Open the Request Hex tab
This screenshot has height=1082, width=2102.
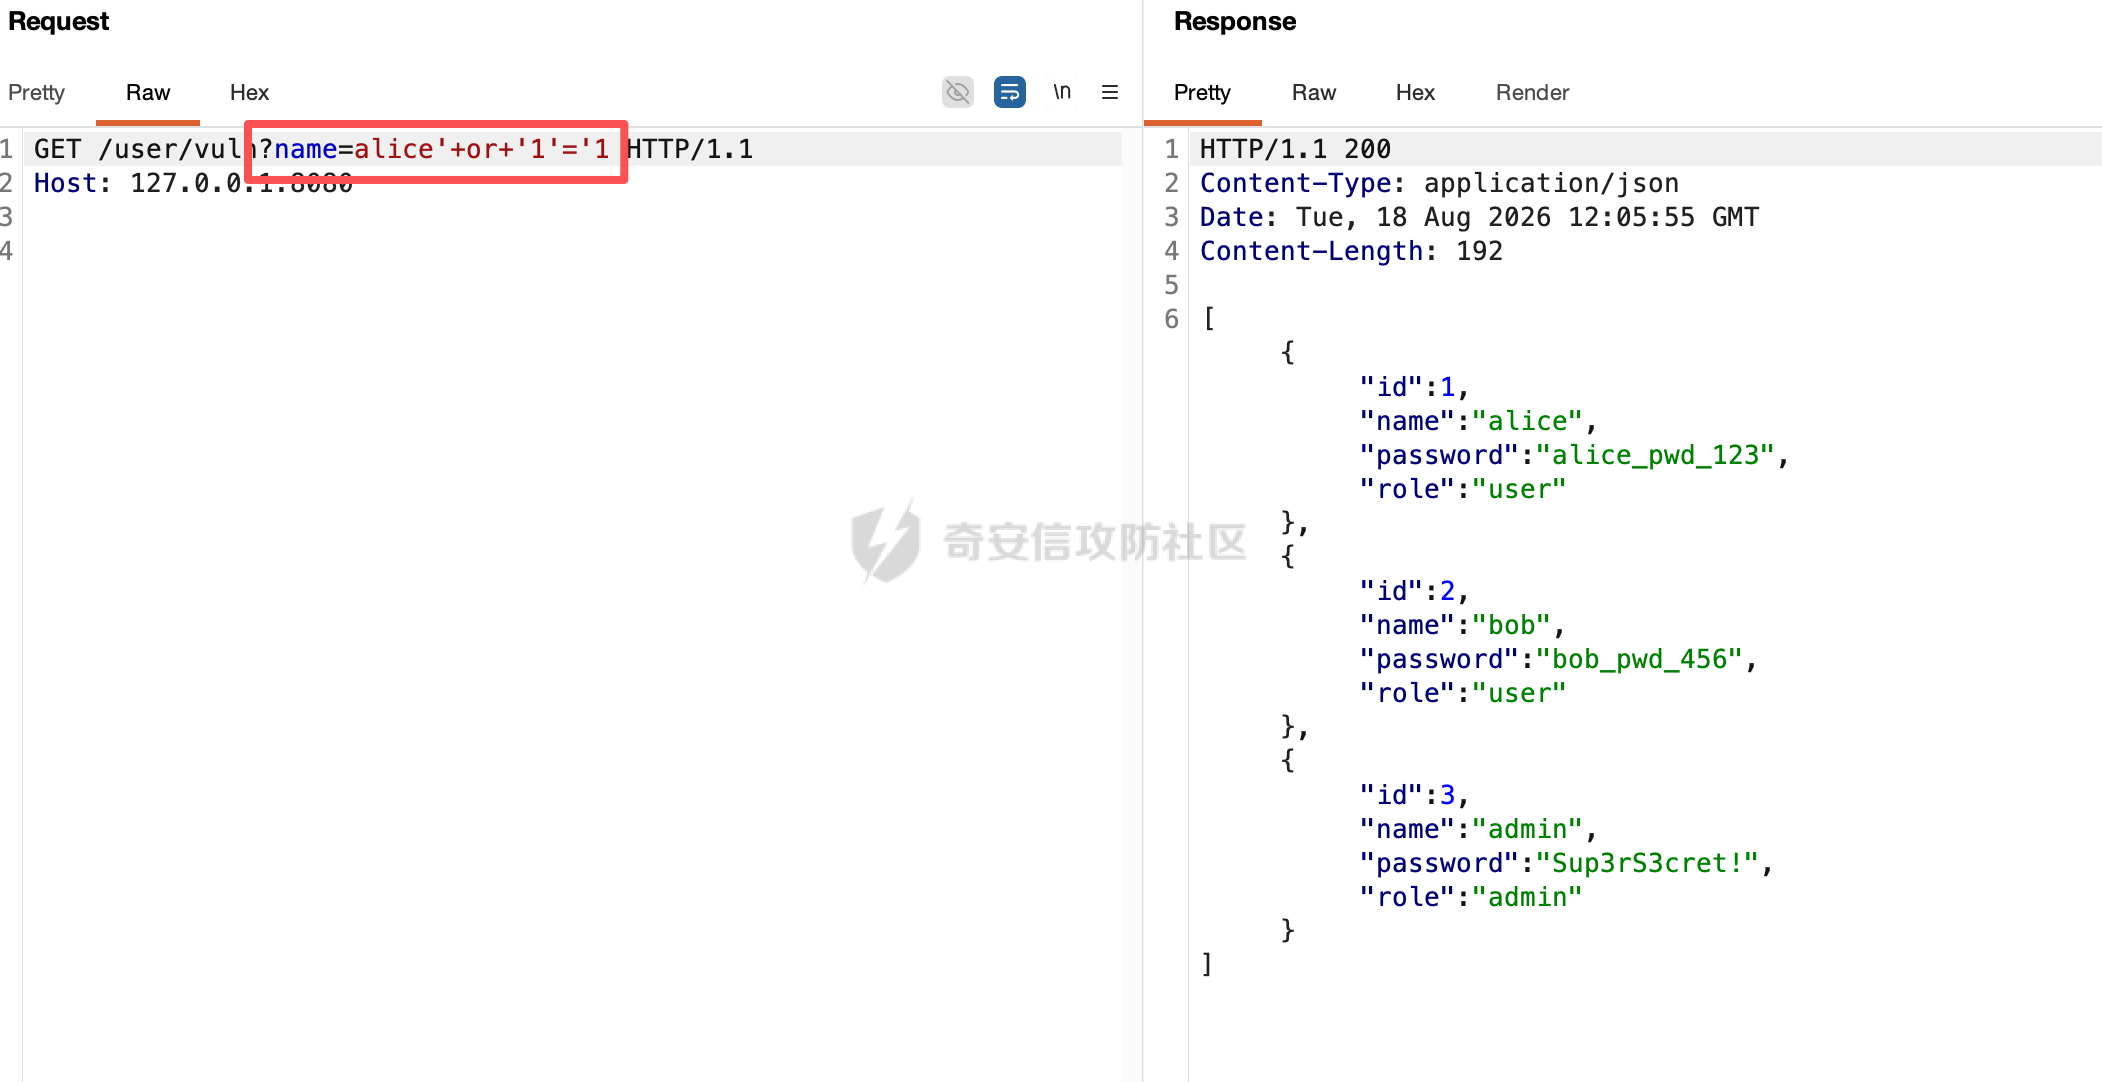(x=249, y=93)
